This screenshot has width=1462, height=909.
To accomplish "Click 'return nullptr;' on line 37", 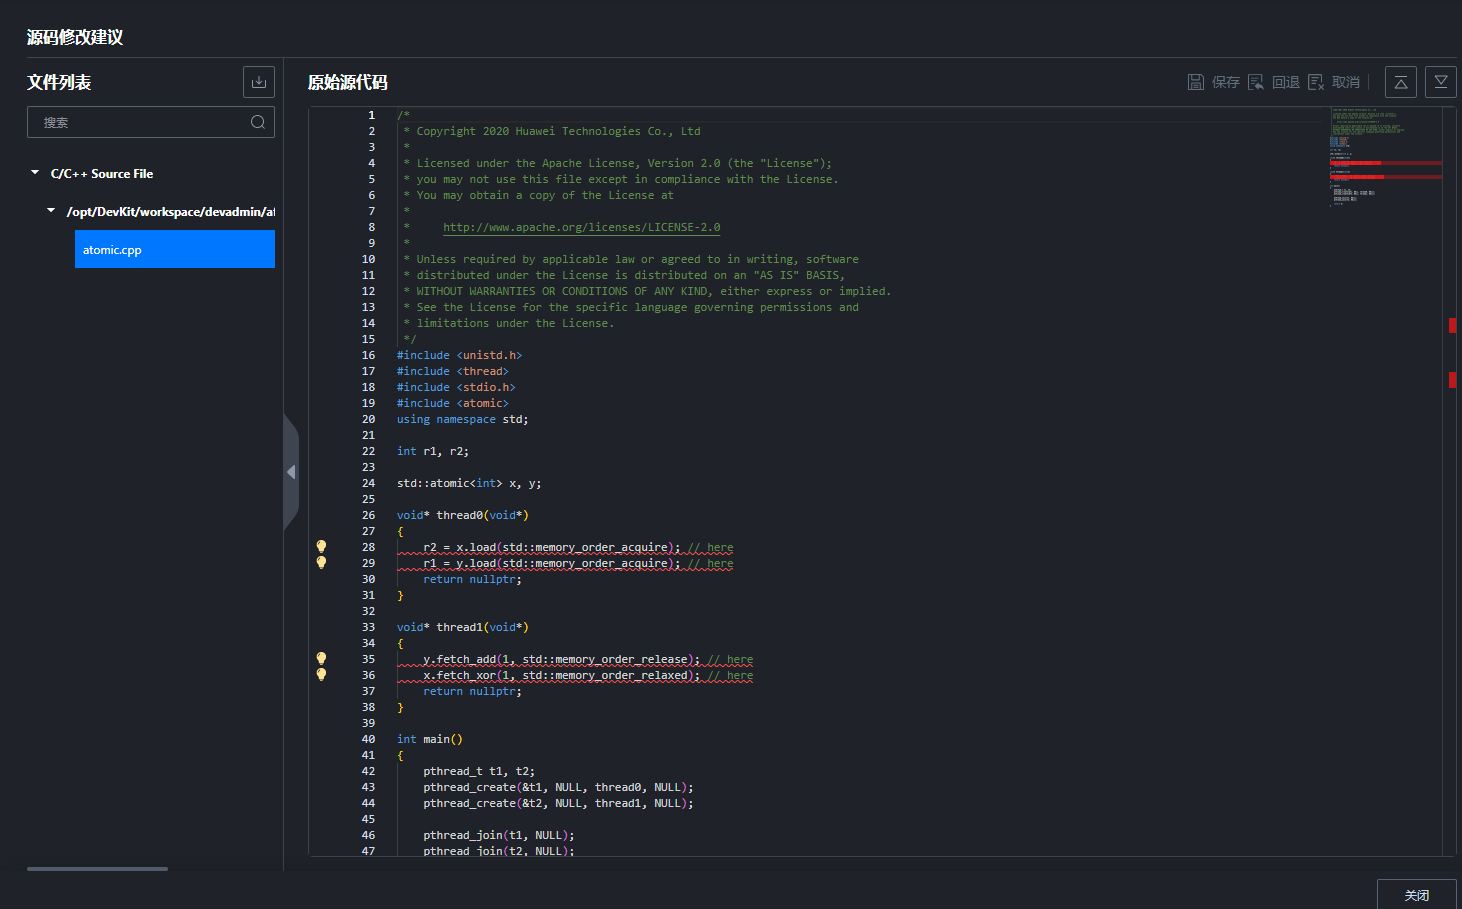I will (472, 691).
